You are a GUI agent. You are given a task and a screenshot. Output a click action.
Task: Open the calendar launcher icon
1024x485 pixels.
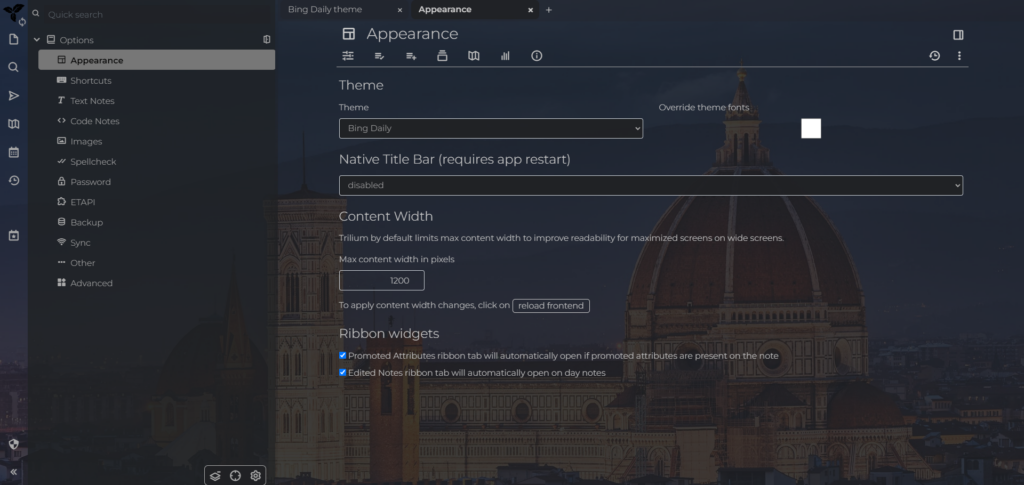(13, 152)
